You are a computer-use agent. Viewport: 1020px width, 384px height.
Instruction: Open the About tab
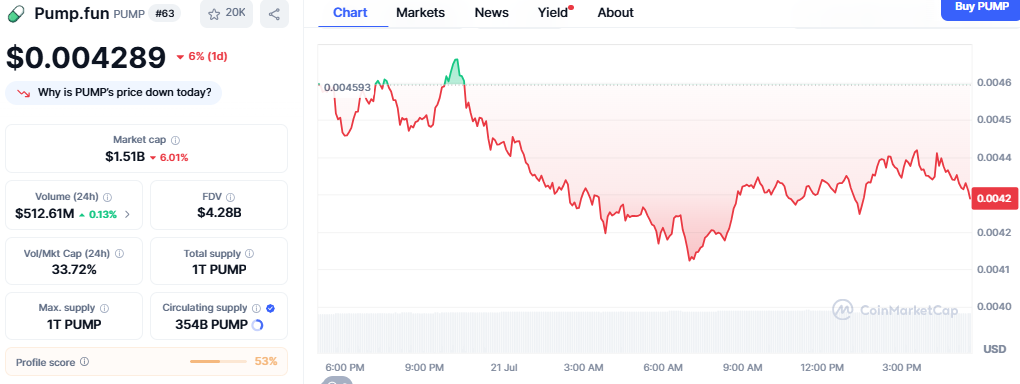coord(615,12)
